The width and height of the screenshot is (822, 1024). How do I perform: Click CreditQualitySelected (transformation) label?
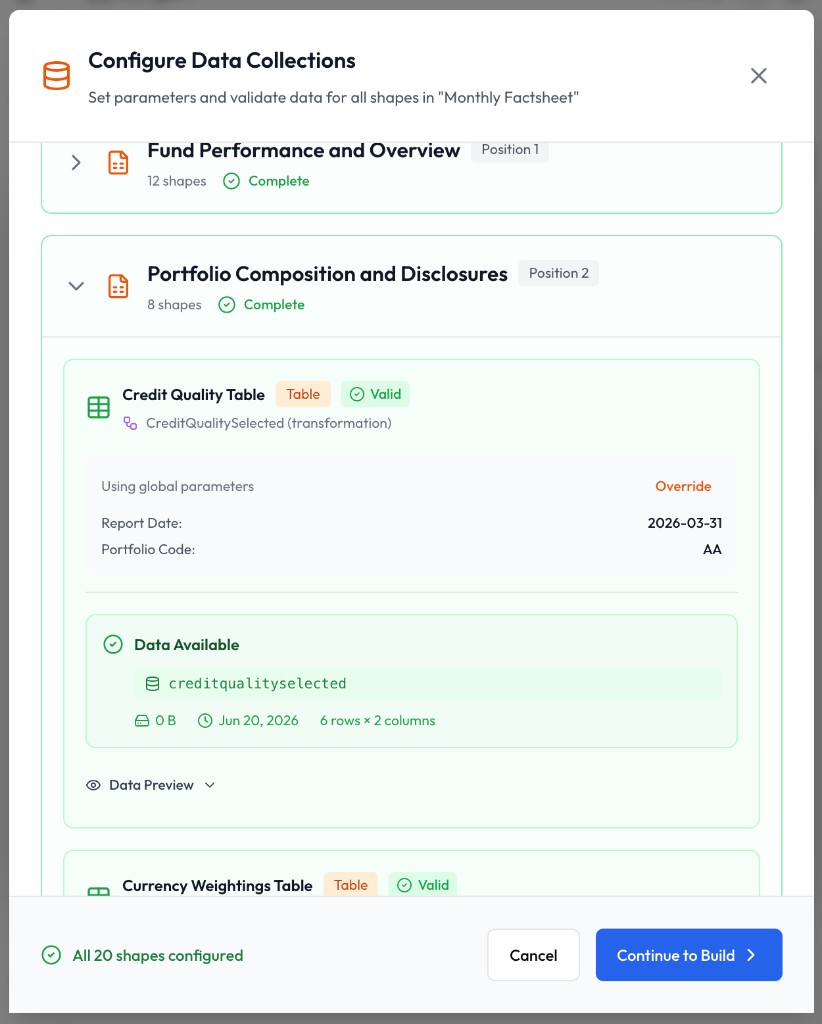(268, 424)
